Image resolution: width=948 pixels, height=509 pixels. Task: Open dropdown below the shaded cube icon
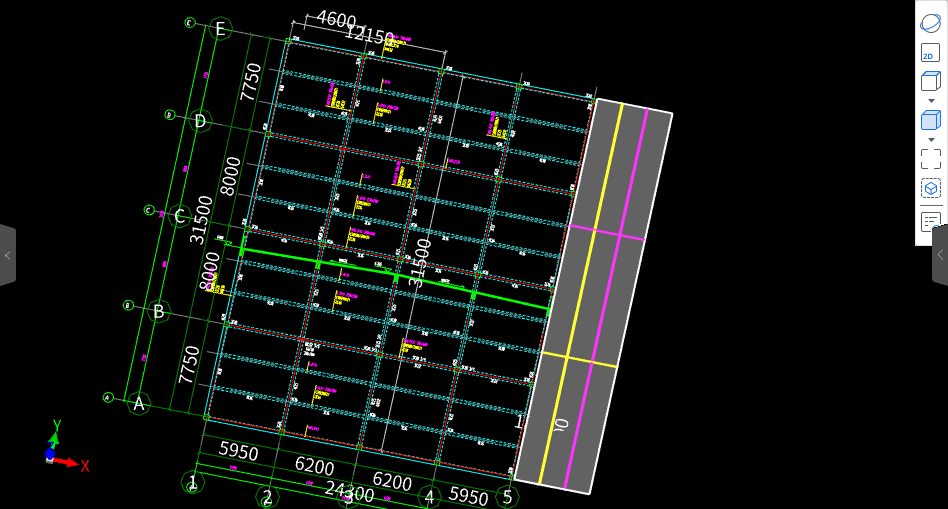[931, 140]
